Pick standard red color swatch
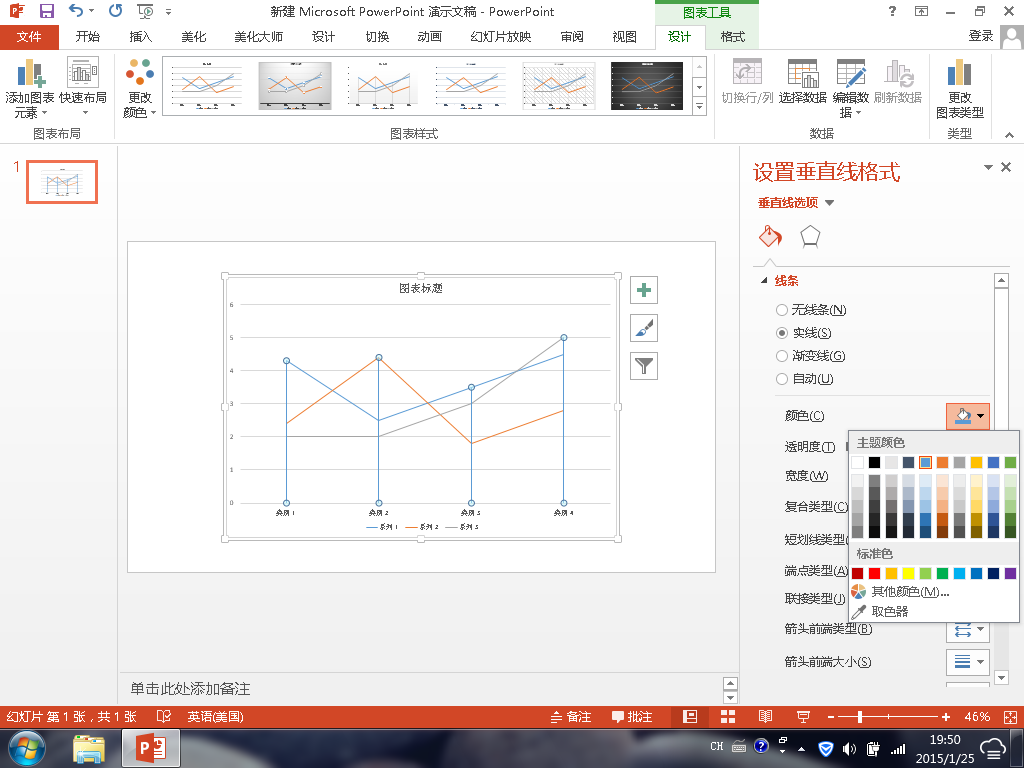This screenshot has width=1024, height=768. [874, 573]
